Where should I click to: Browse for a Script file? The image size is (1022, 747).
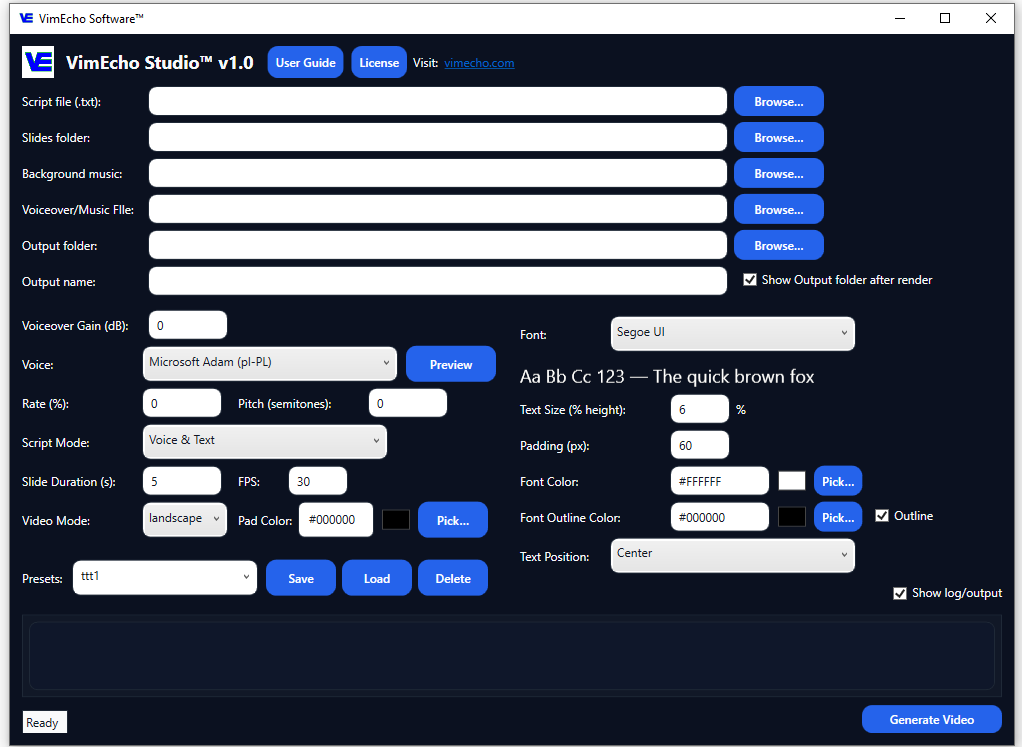pyautogui.click(x=778, y=101)
